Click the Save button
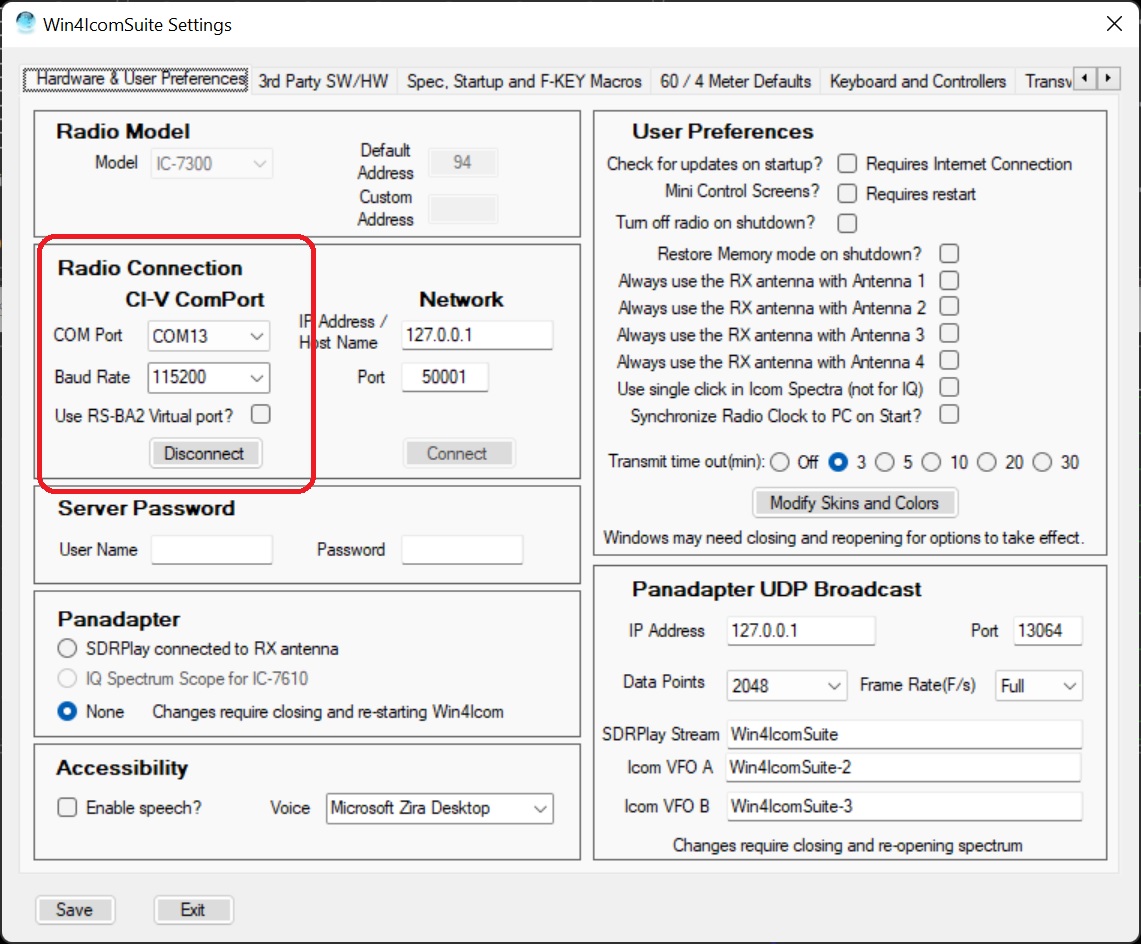The image size is (1141, 944). [74, 910]
